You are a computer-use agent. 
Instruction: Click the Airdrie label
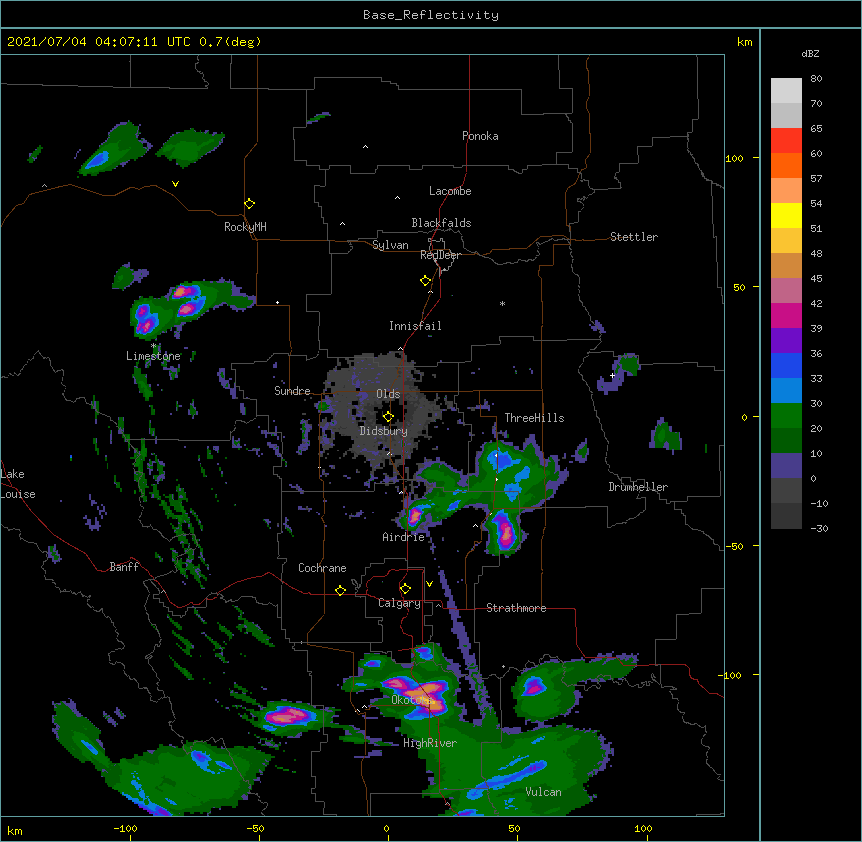coord(403,537)
